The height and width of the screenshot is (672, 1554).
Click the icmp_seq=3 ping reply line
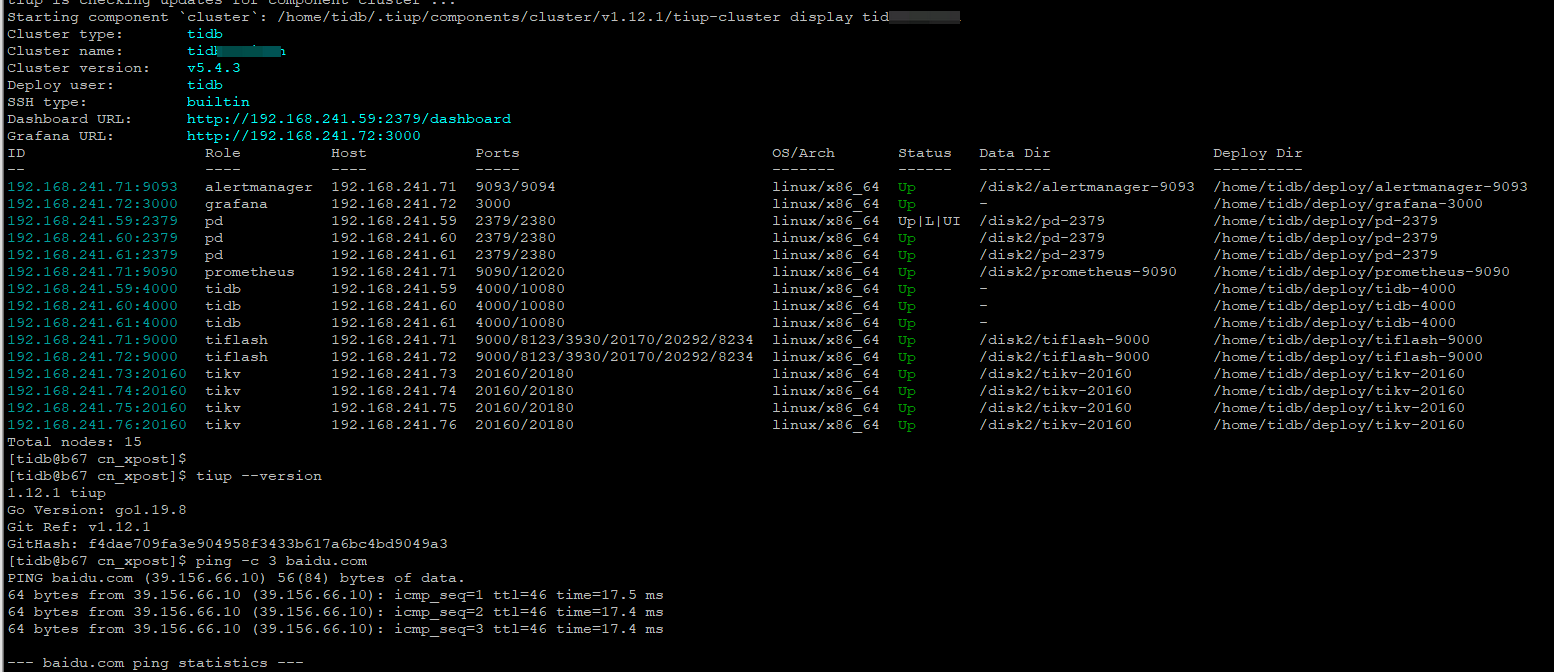point(335,629)
